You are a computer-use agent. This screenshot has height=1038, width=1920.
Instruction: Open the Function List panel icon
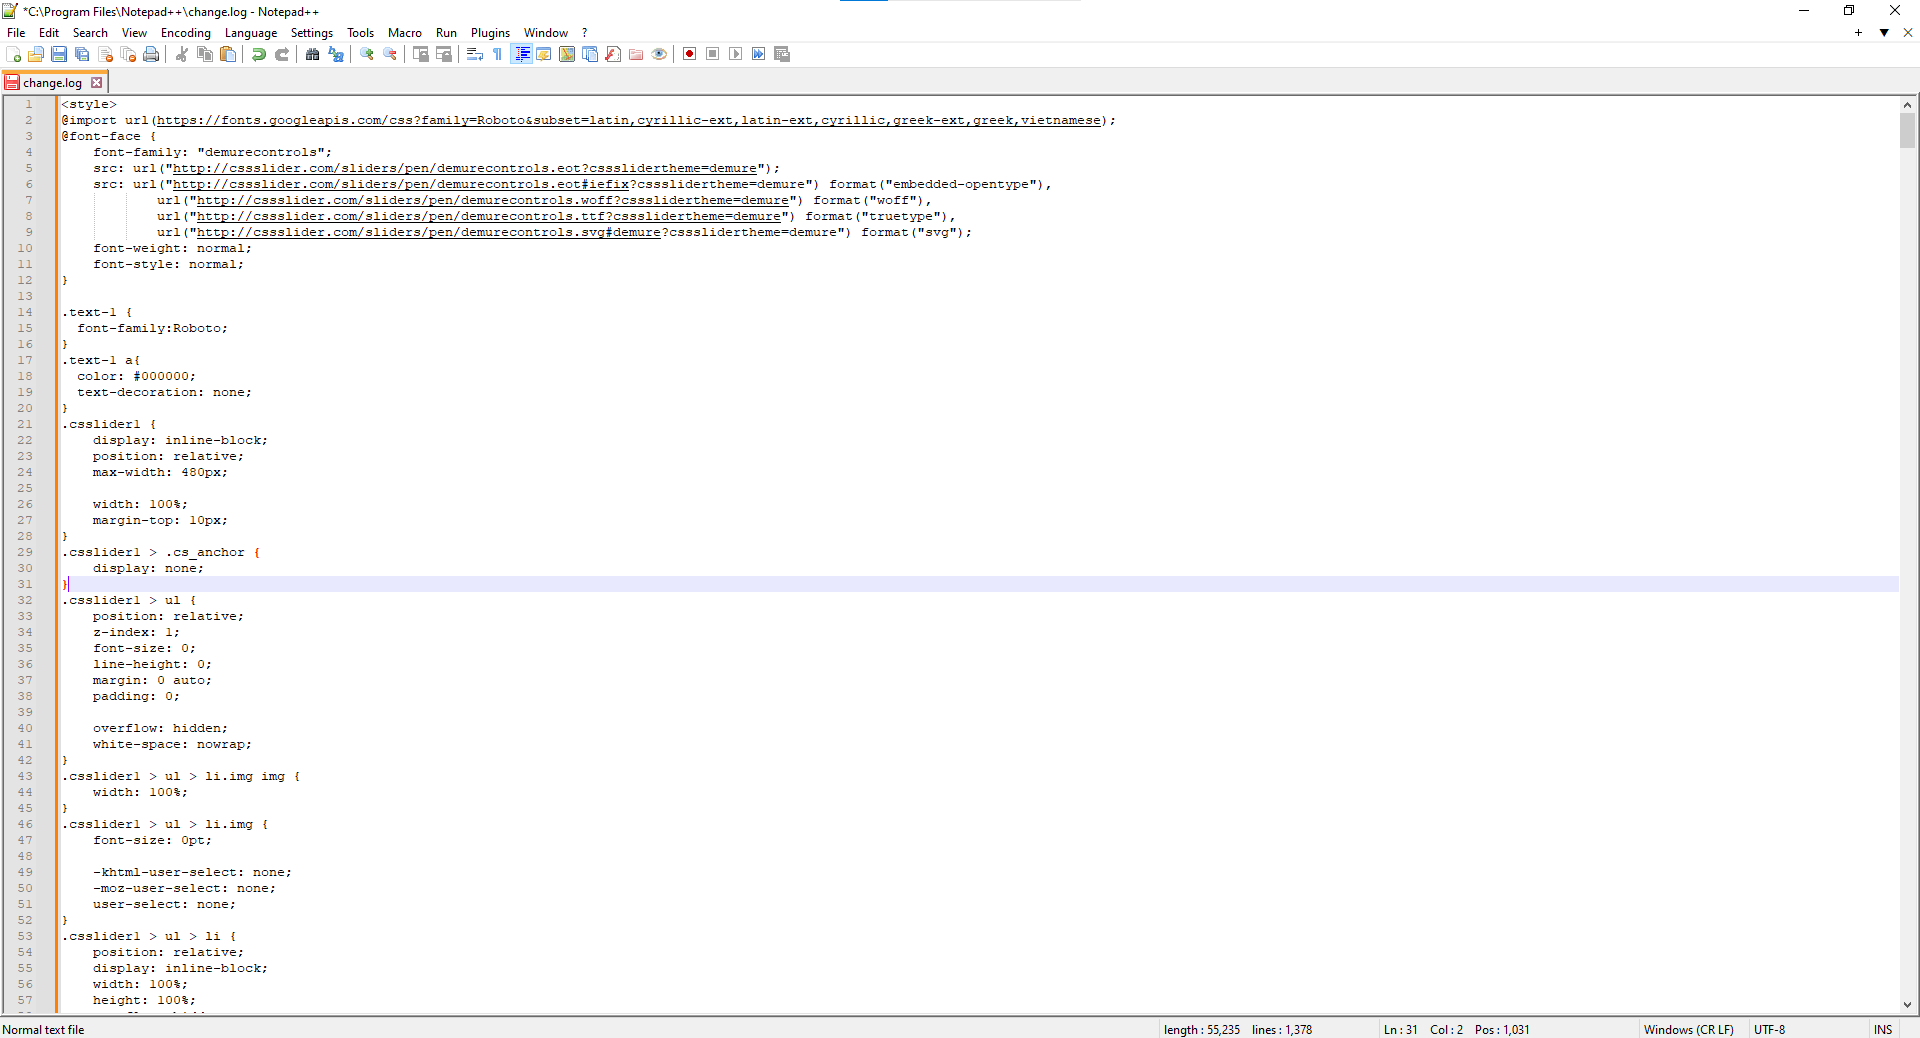613,54
